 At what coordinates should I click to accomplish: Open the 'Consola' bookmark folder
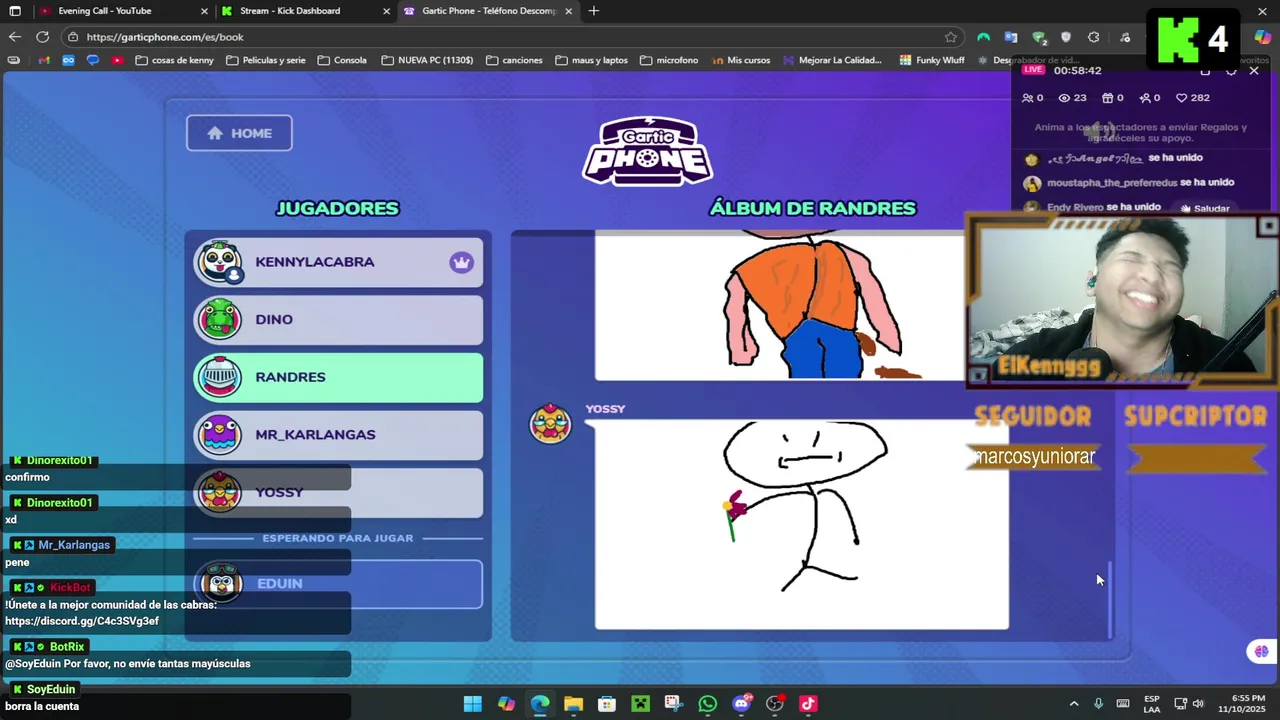[x=342, y=60]
